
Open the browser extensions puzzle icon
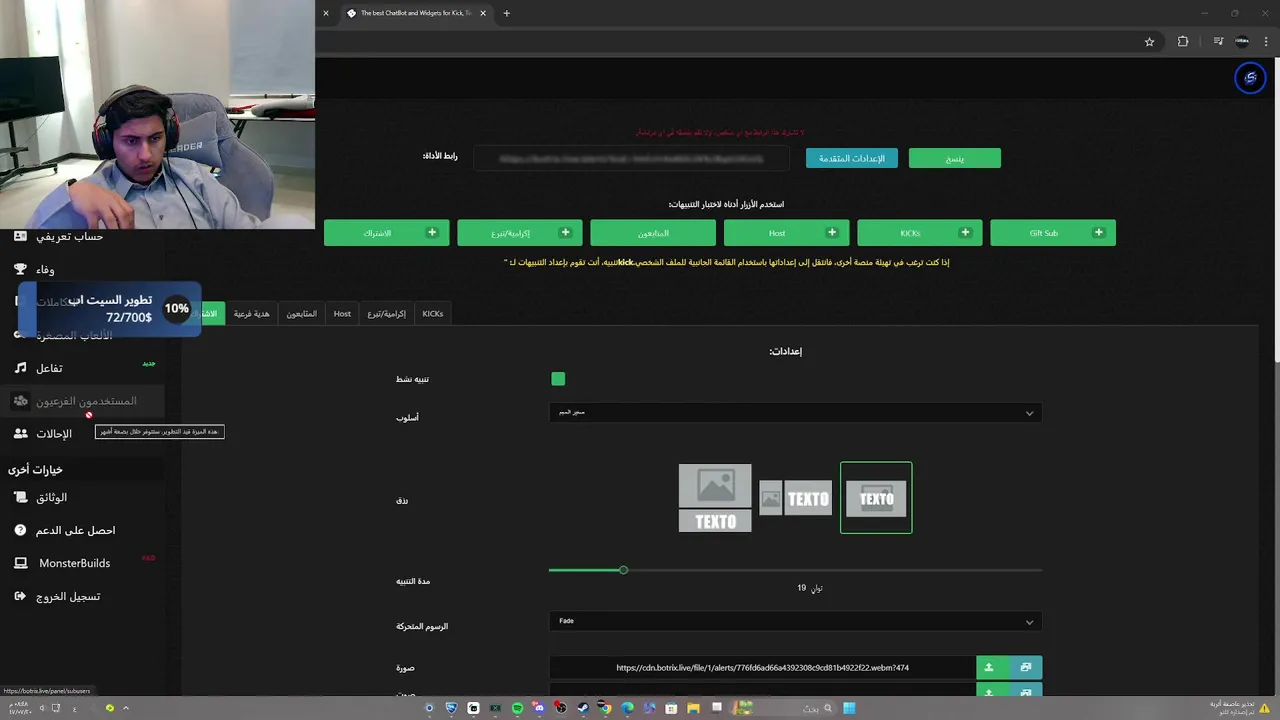pyautogui.click(x=1183, y=42)
